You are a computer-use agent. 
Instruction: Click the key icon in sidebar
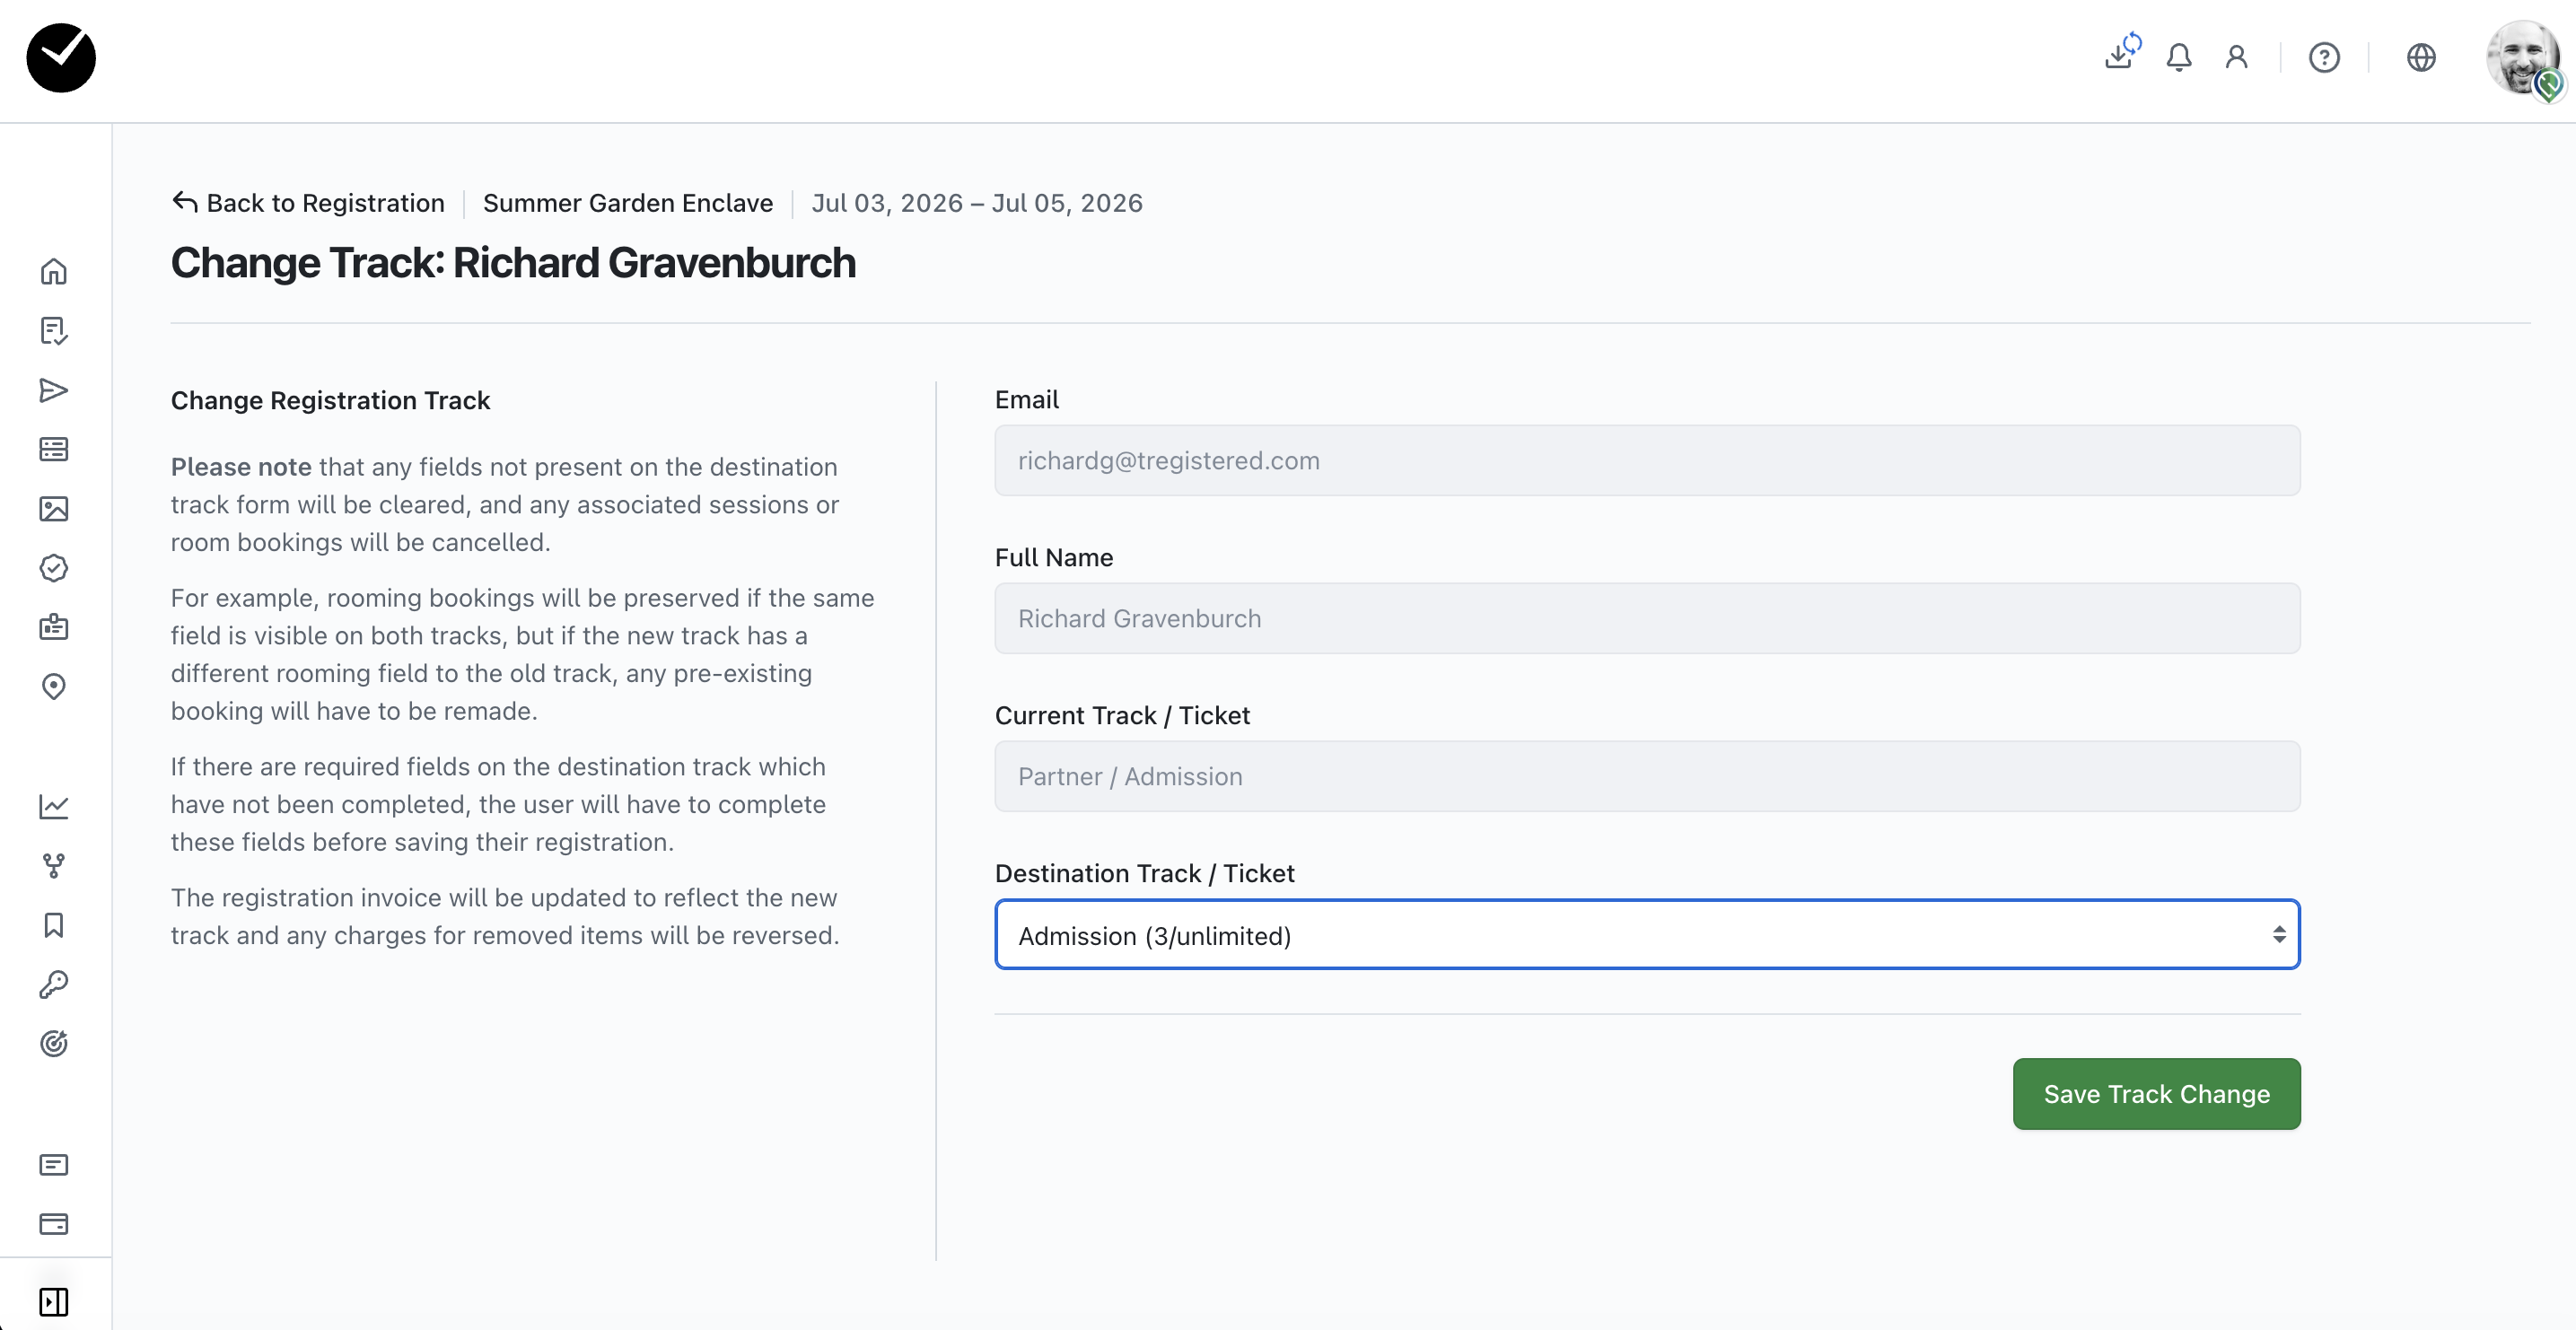(x=54, y=984)
